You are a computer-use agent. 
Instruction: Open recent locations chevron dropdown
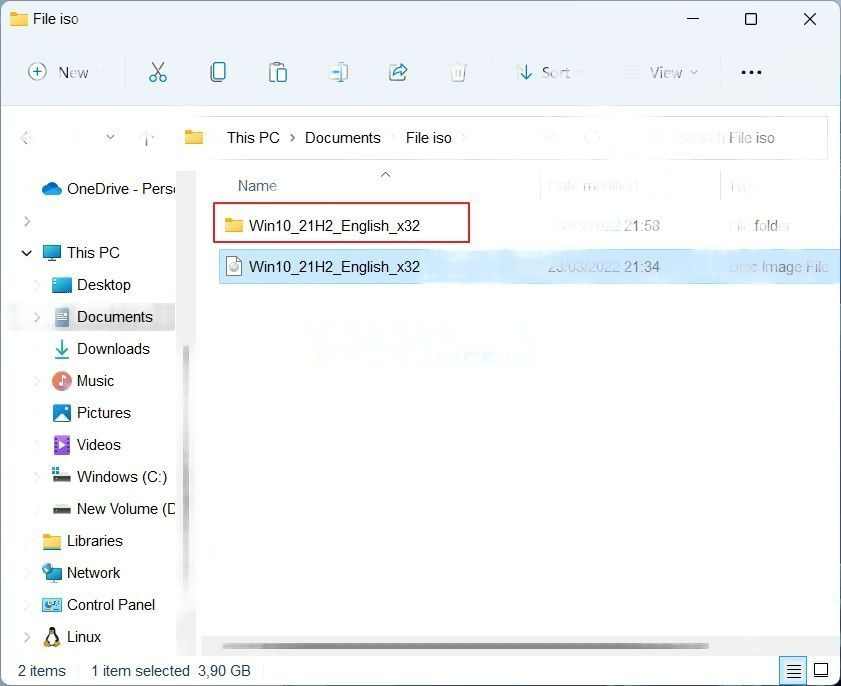pos(110,137)
